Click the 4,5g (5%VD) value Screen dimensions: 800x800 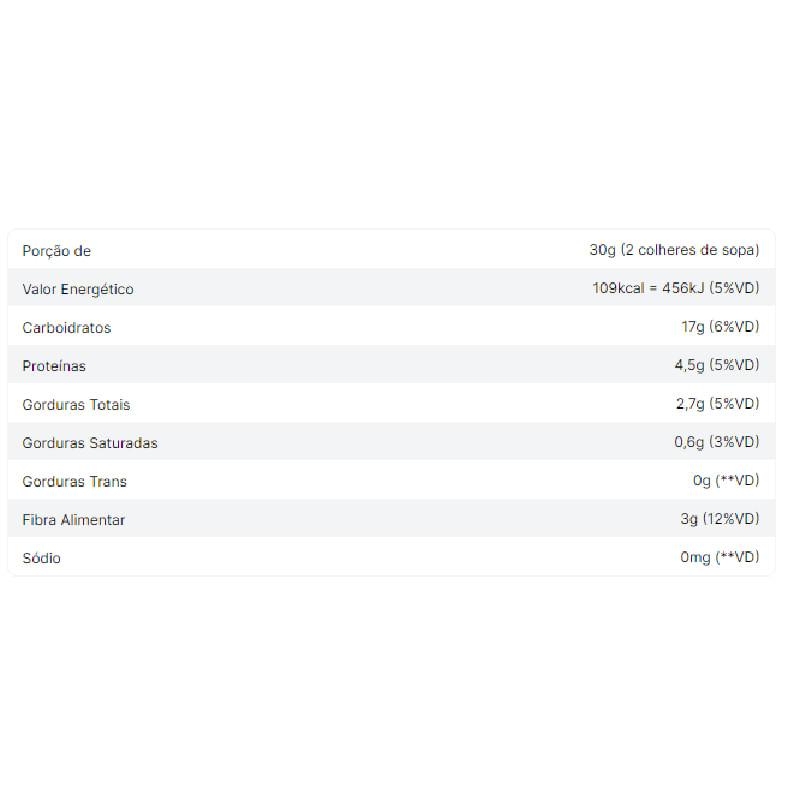717,365
